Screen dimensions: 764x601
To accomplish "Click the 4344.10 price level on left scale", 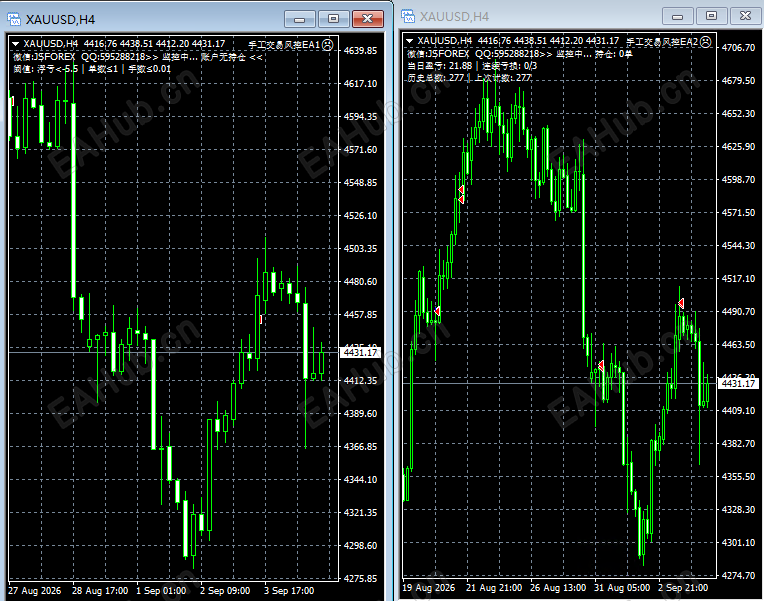I will point(360,480).
